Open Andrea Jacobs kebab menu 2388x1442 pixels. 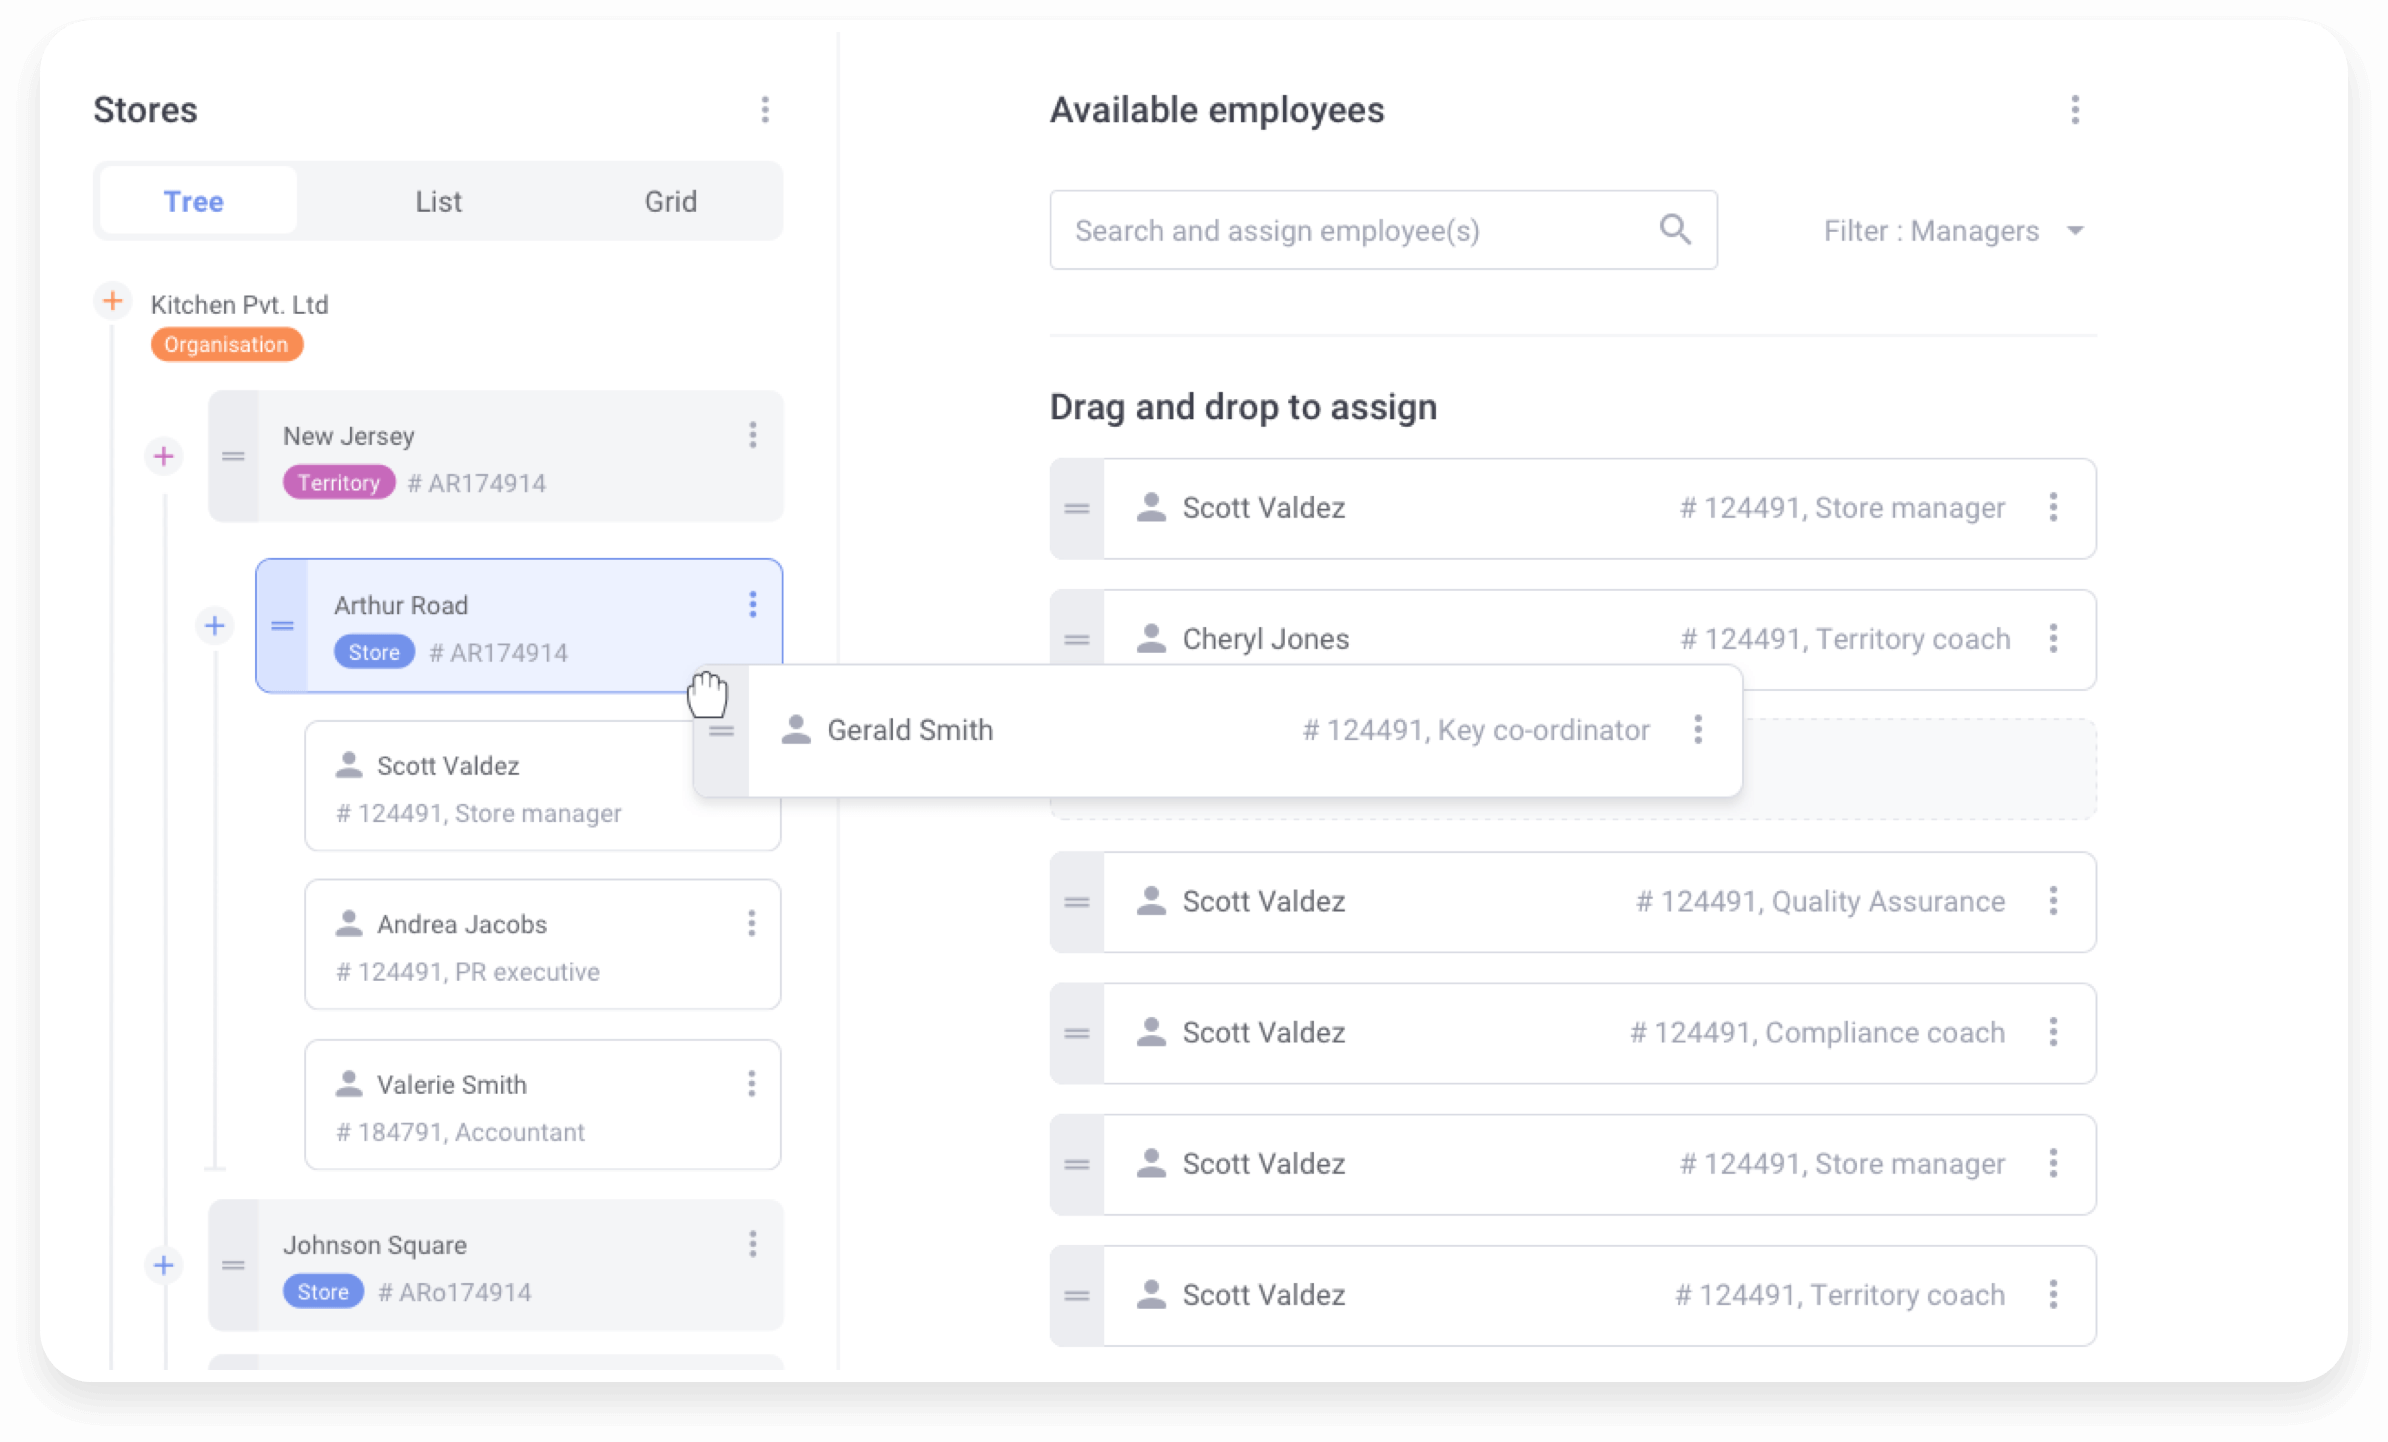(751, 923)
